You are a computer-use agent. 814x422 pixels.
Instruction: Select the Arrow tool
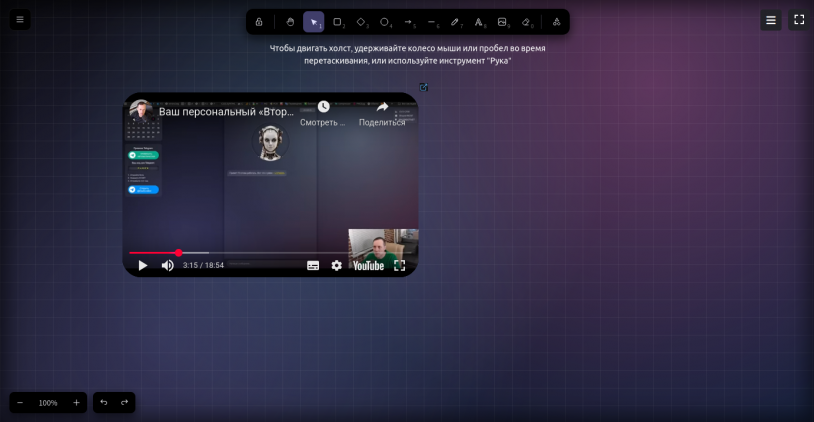[x=408, y=21]
